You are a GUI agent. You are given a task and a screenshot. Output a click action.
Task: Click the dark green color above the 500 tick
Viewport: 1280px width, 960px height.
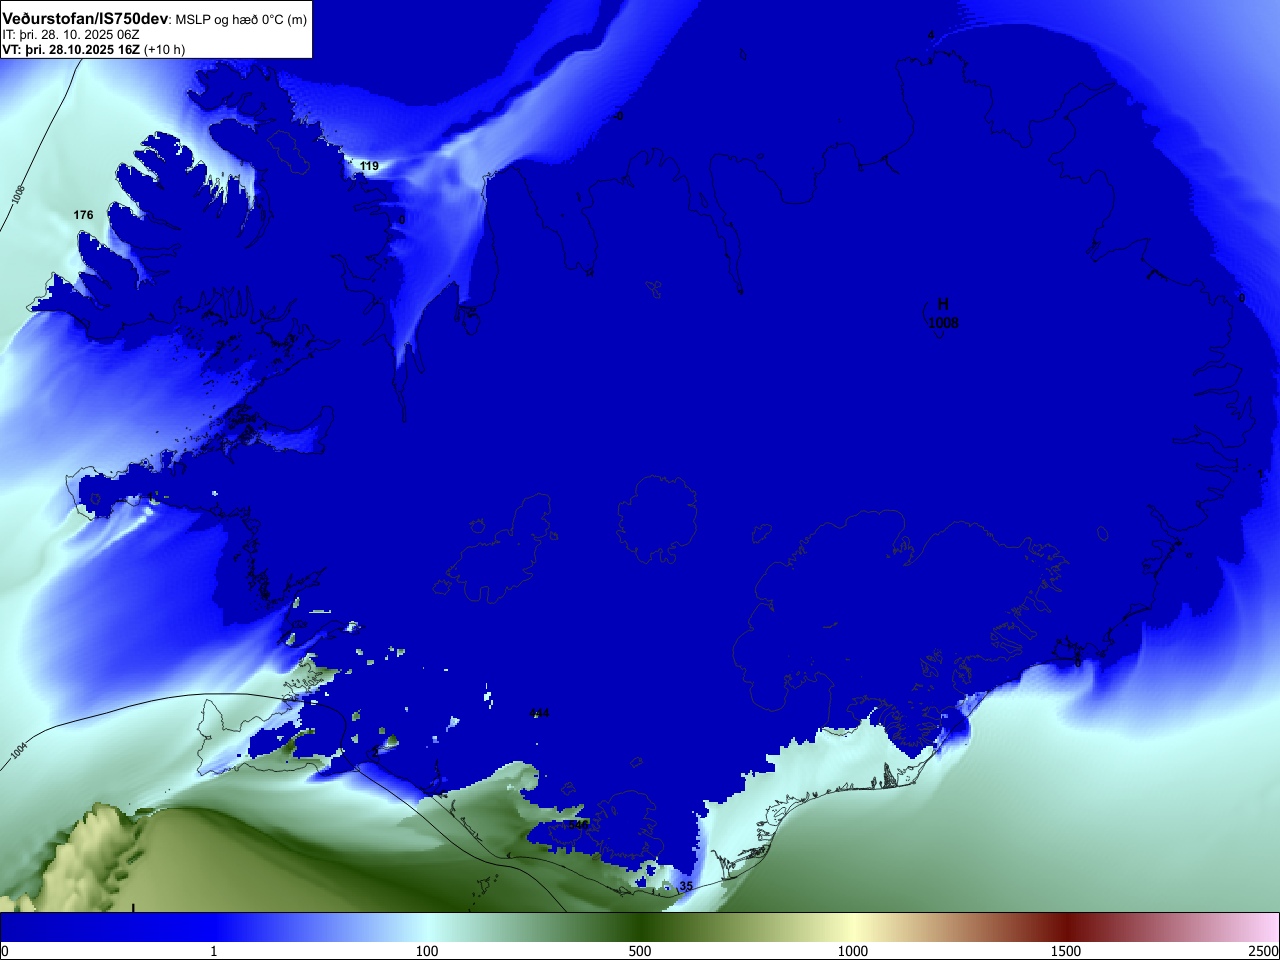coord(640,927)
